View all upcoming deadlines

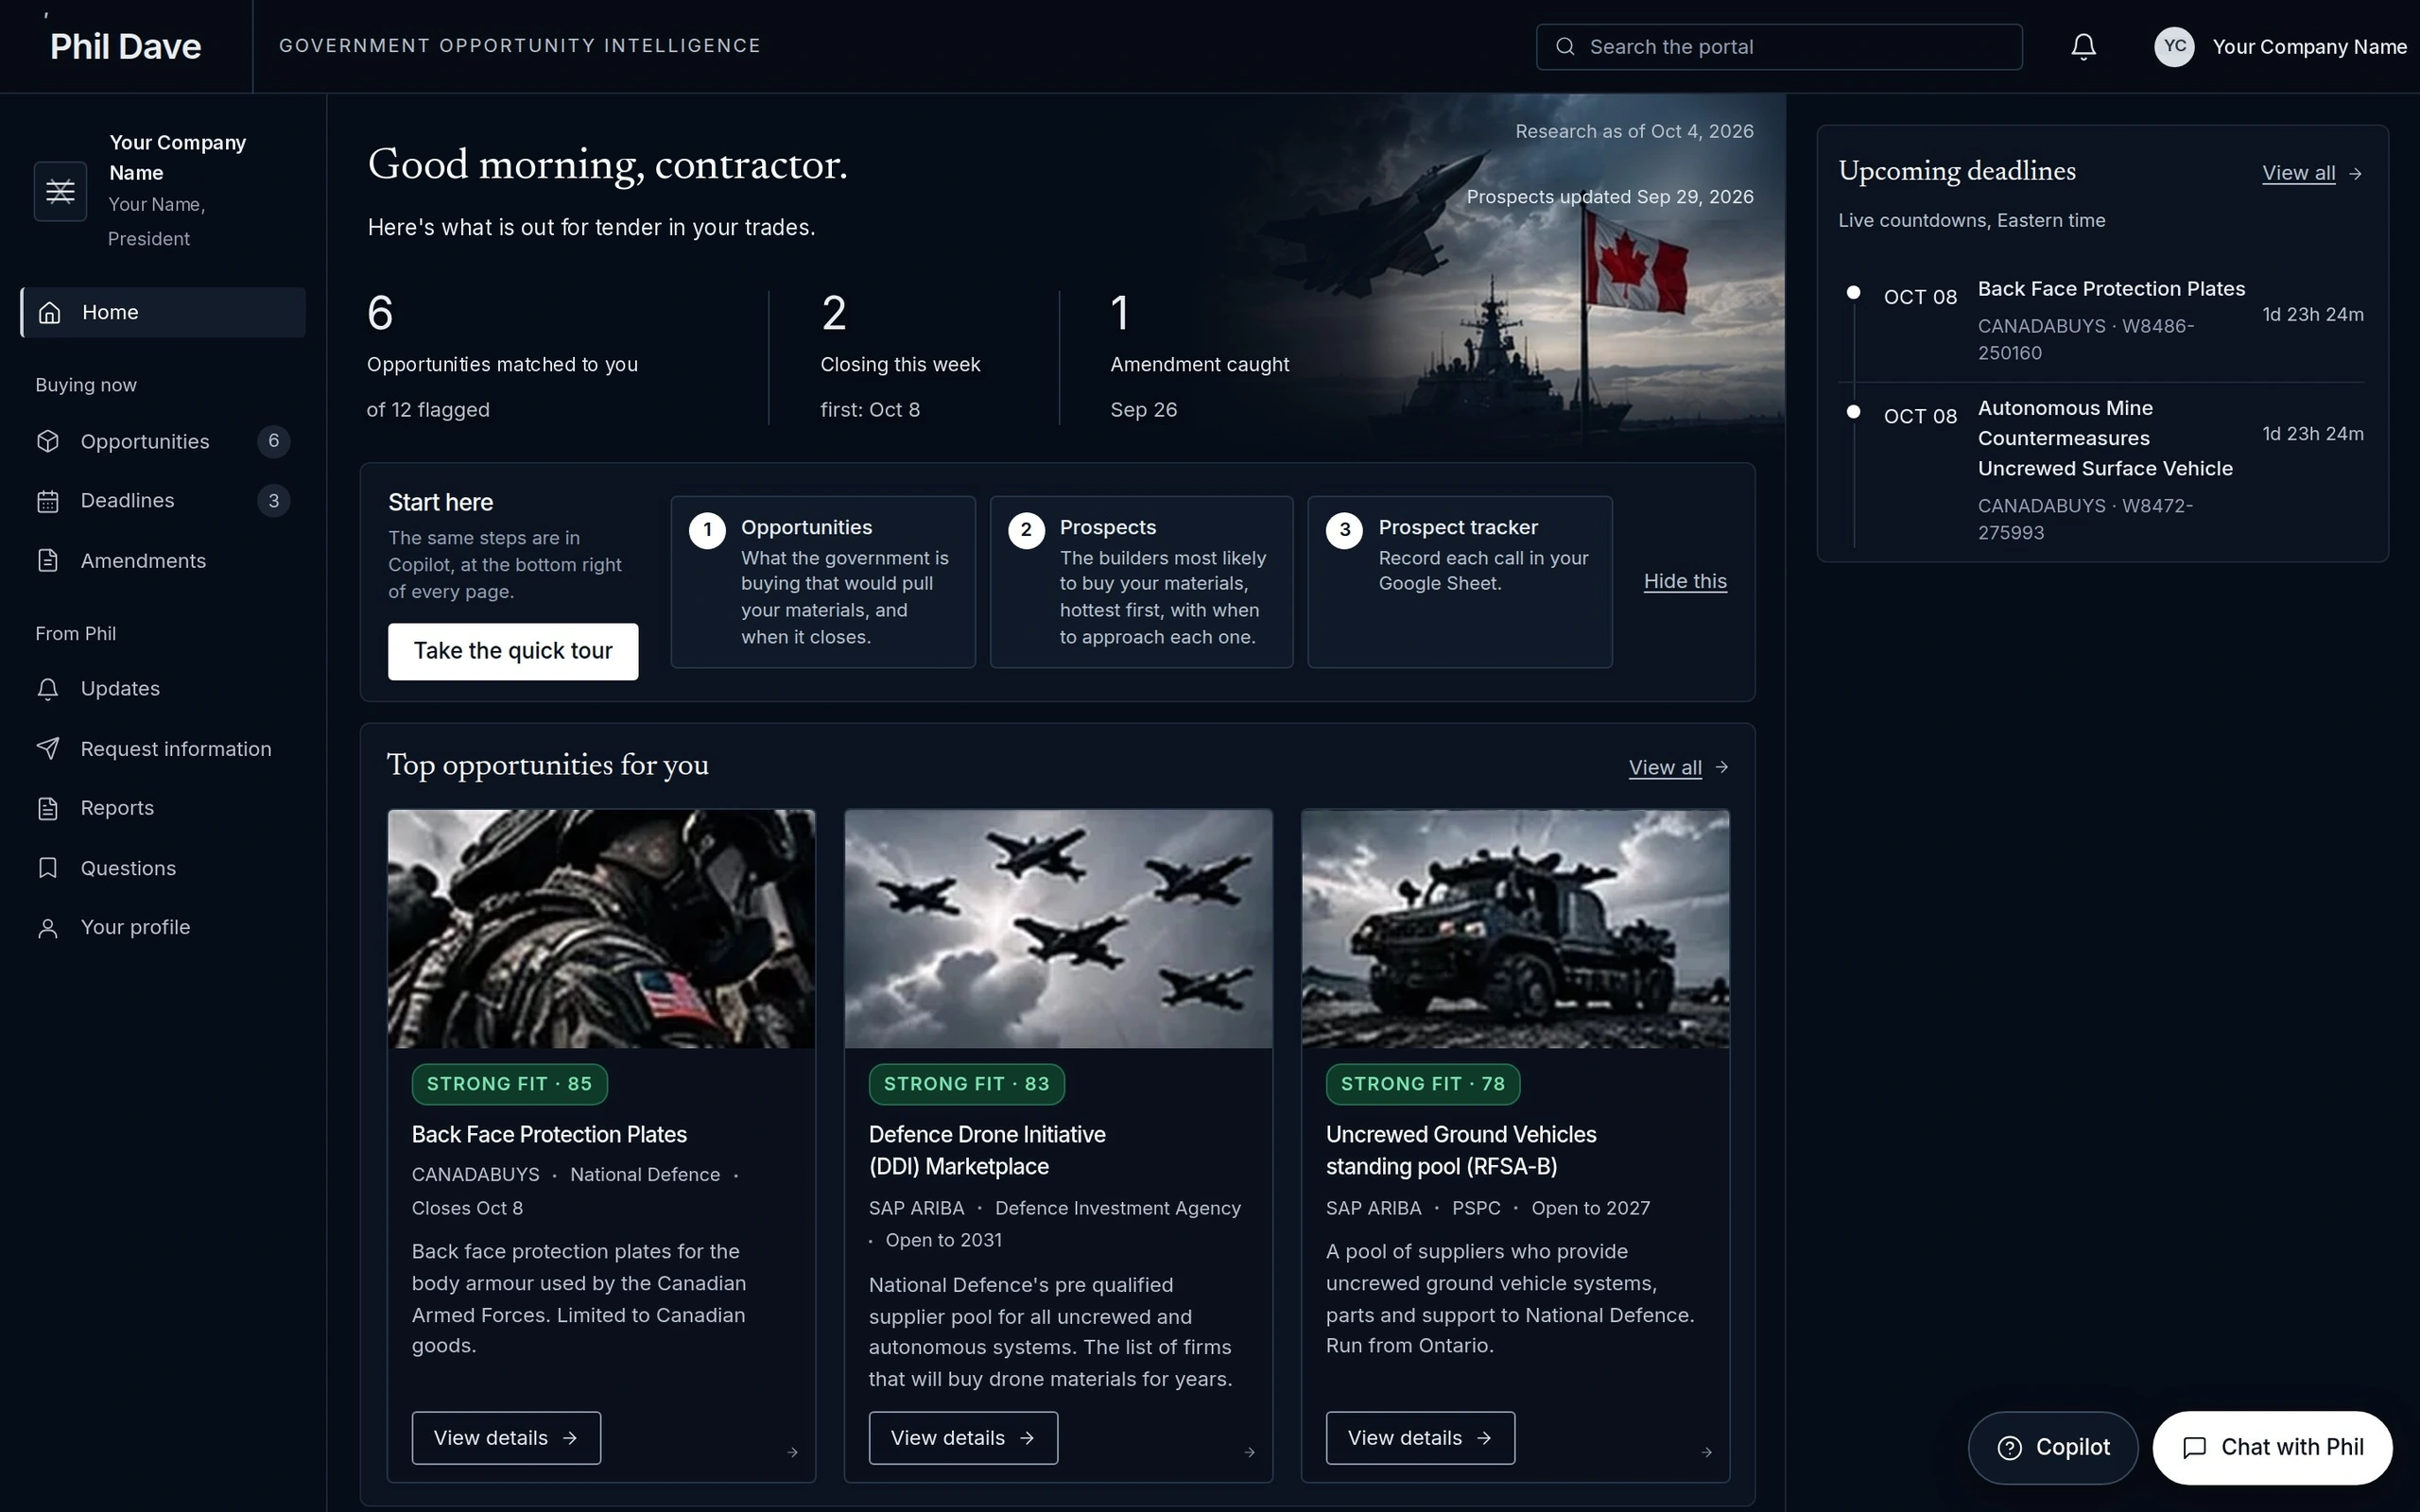[x=2311, y=173]
